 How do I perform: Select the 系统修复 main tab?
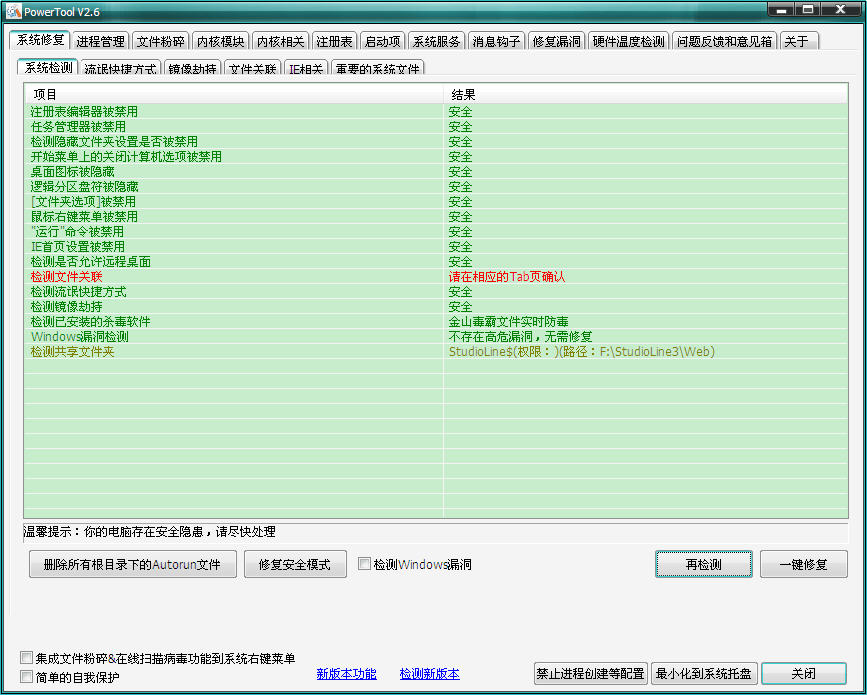(40, 40)
